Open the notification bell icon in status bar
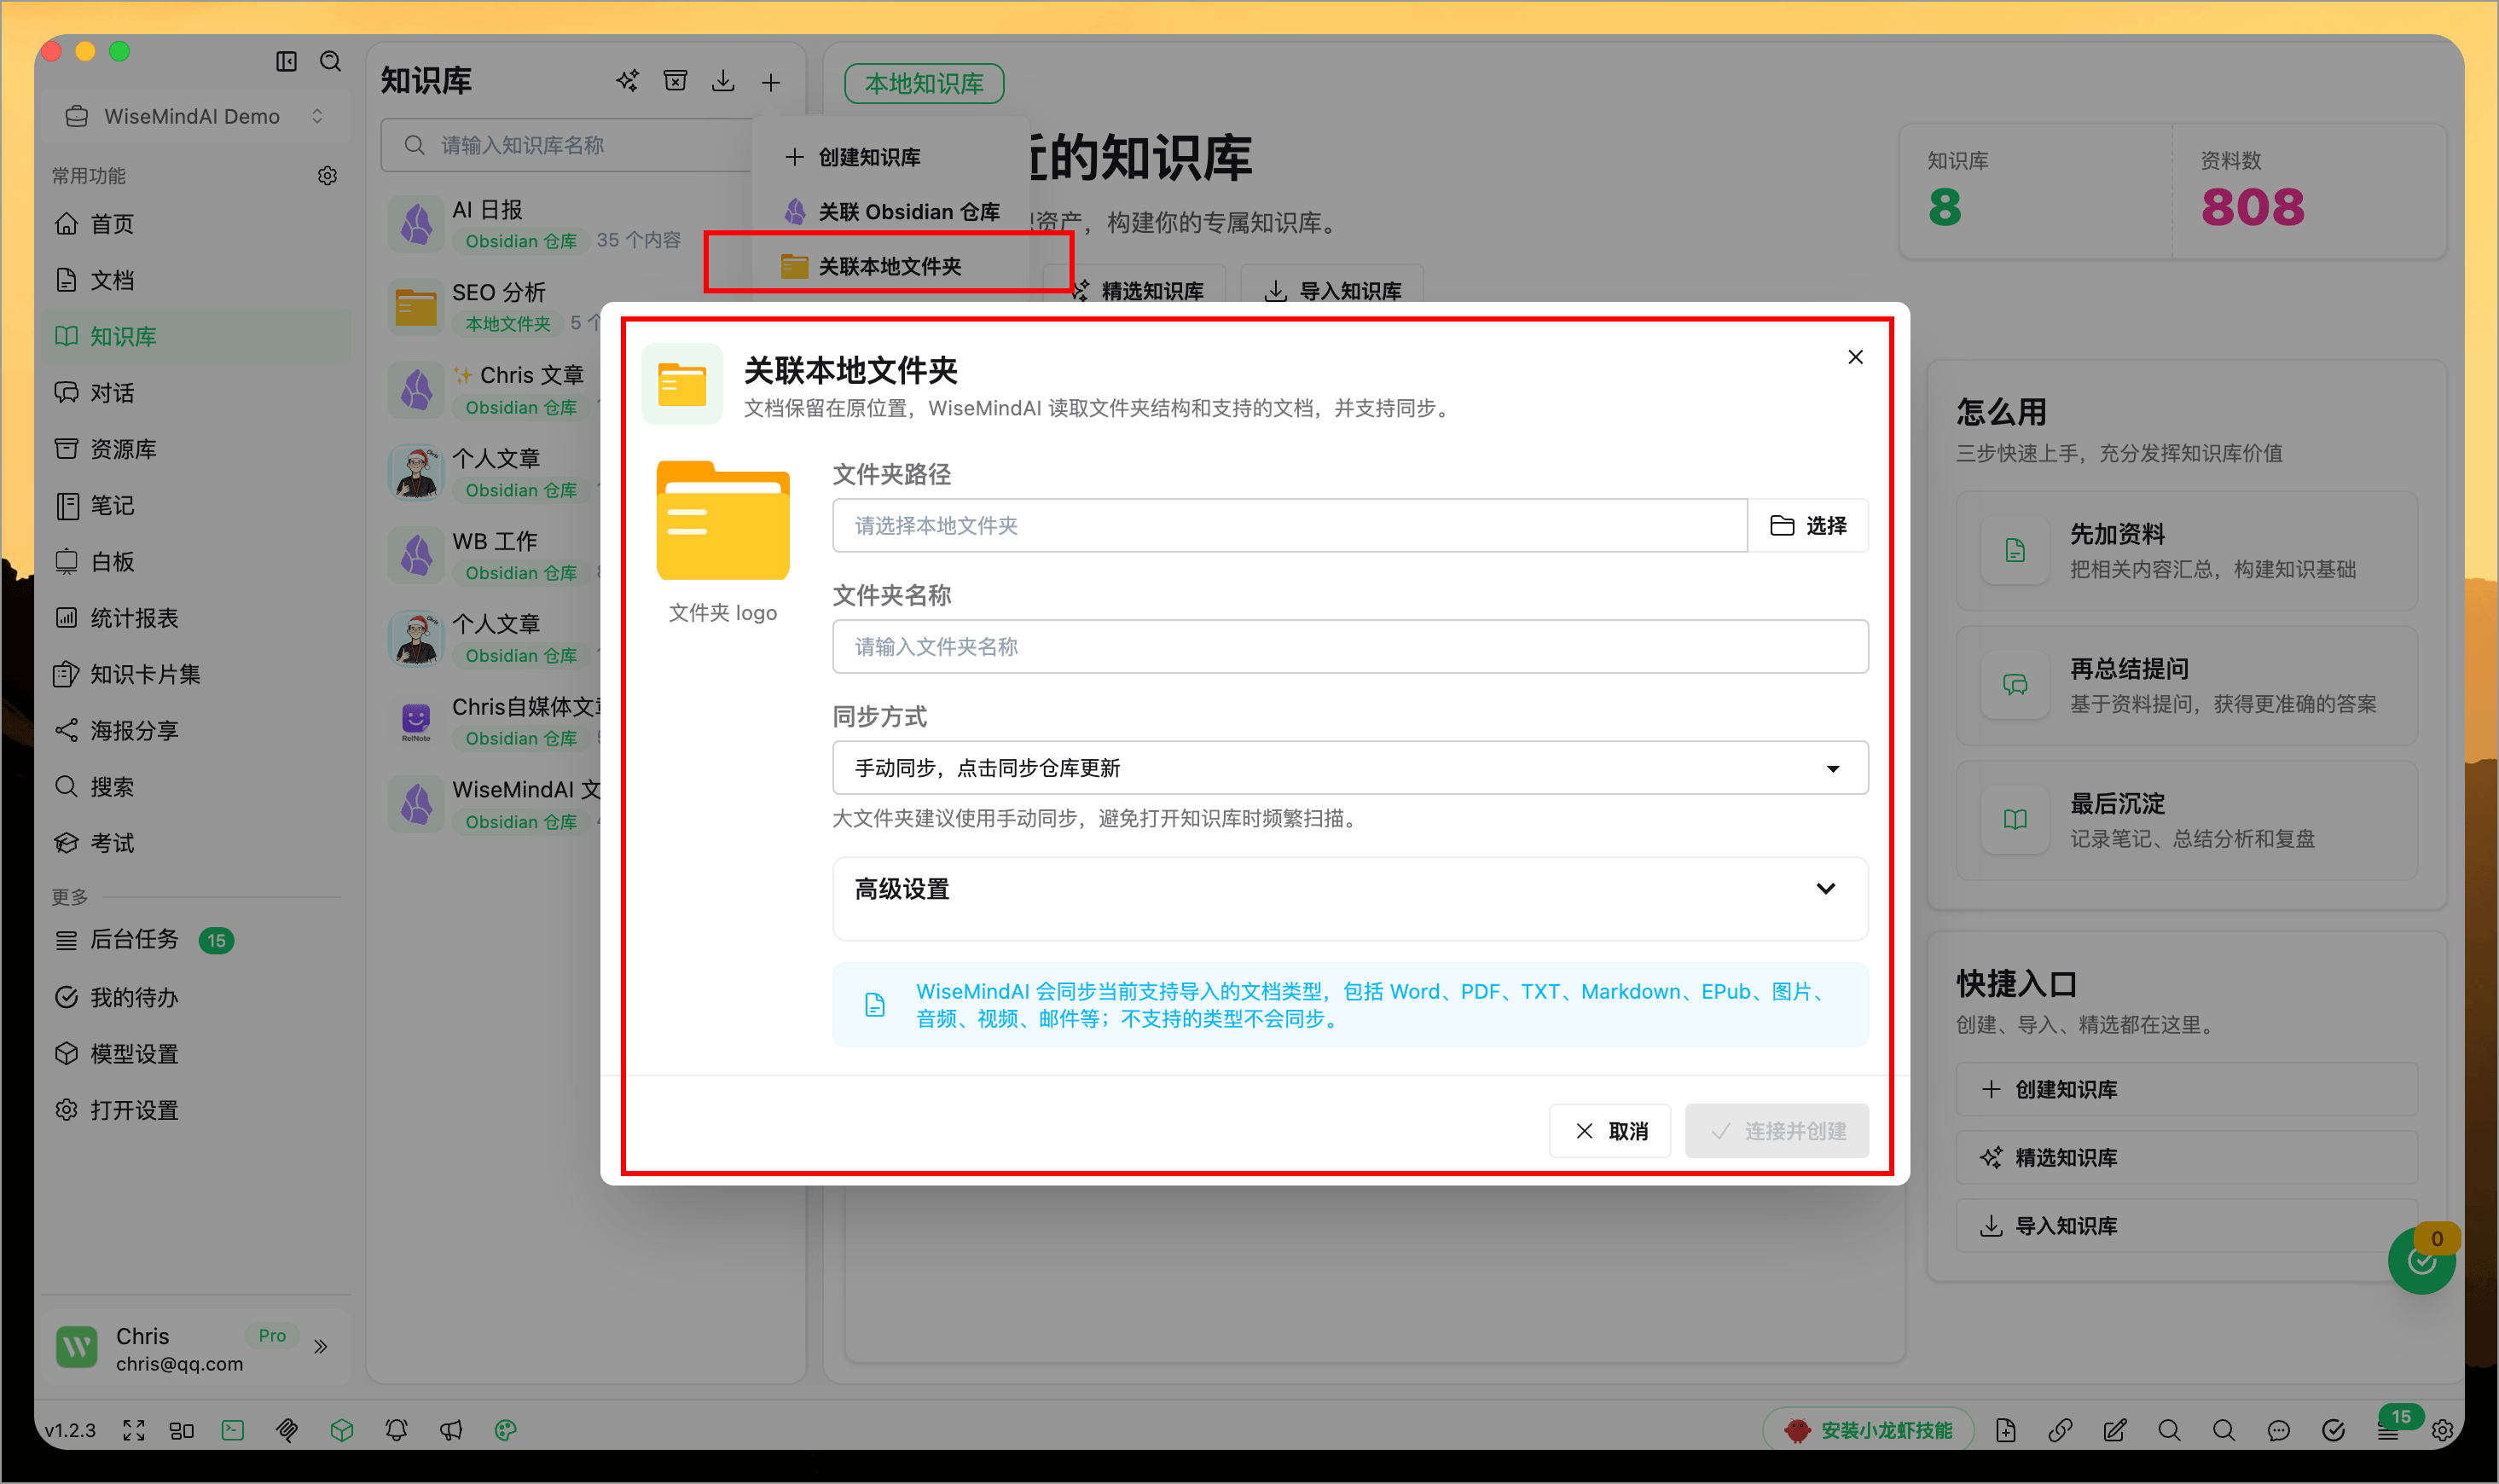 point(397,1430)
